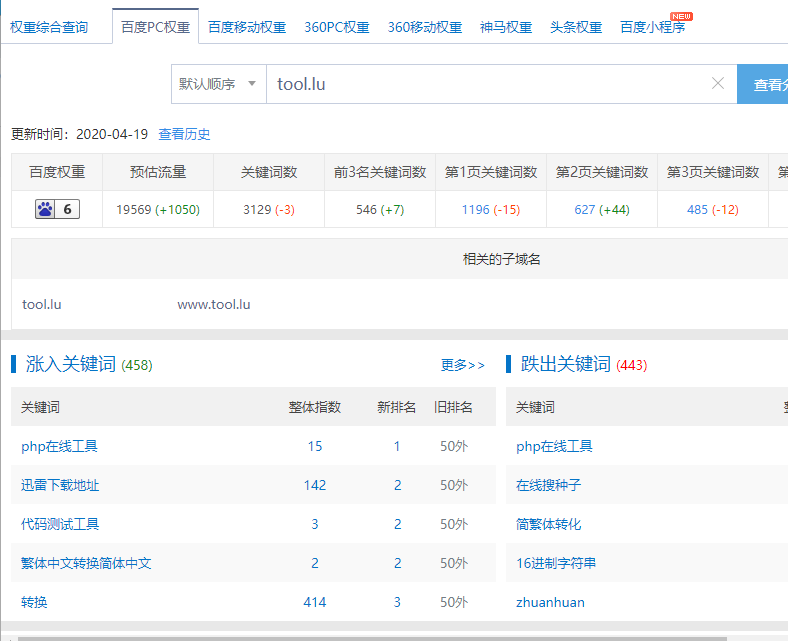788x641 pixels.
Task: Open 更多>> for rising keywords
Action: pyautogui.click(x=463, y=365)
